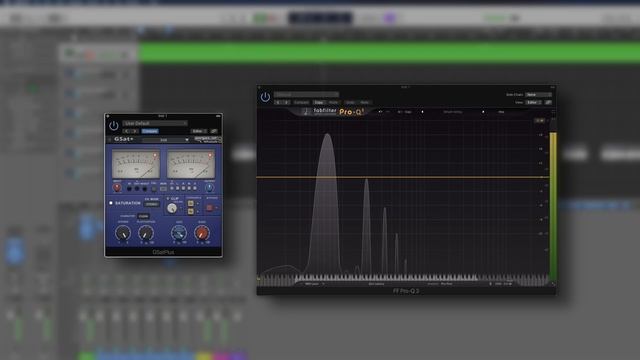Open the Analyzer Pre+Post menu in Pro-Q 3
Image resolution: width=640 pixels, height=360 pixels.
tap(440, 284)
